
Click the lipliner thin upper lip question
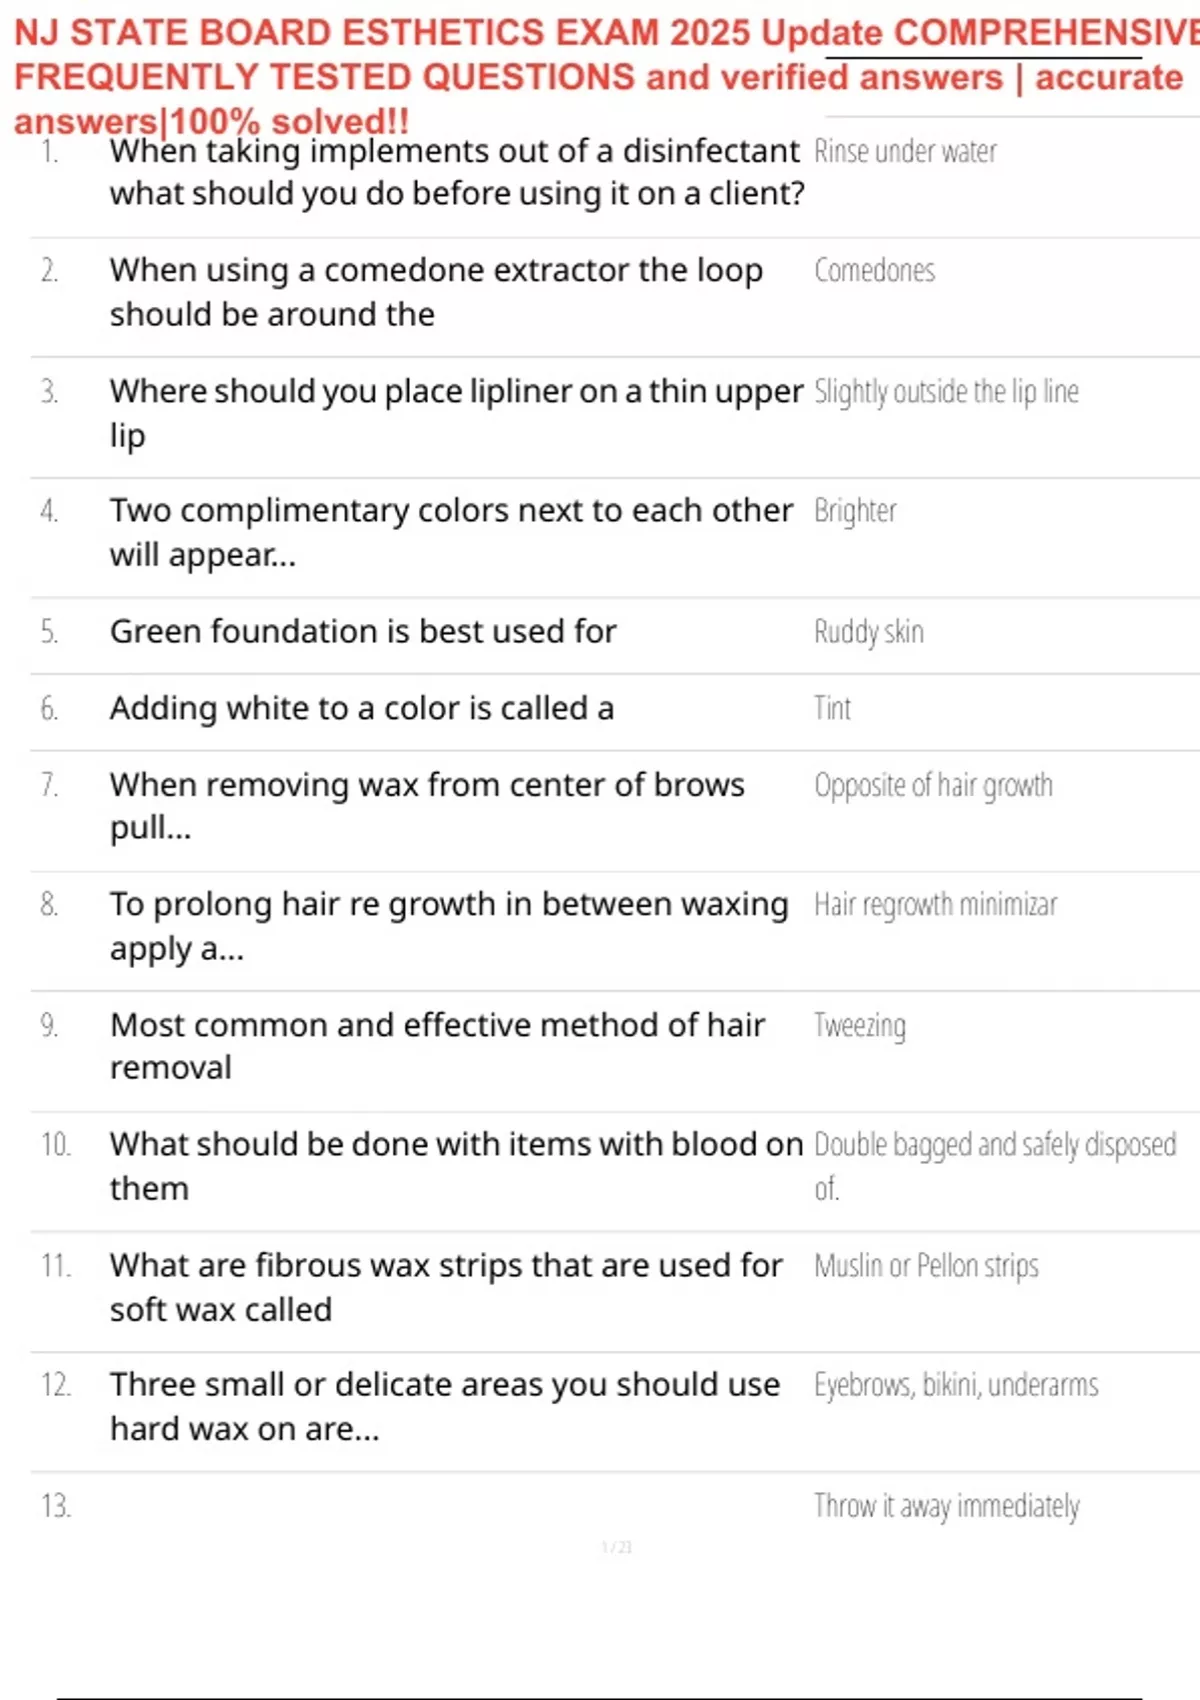[x=456, y=412]
